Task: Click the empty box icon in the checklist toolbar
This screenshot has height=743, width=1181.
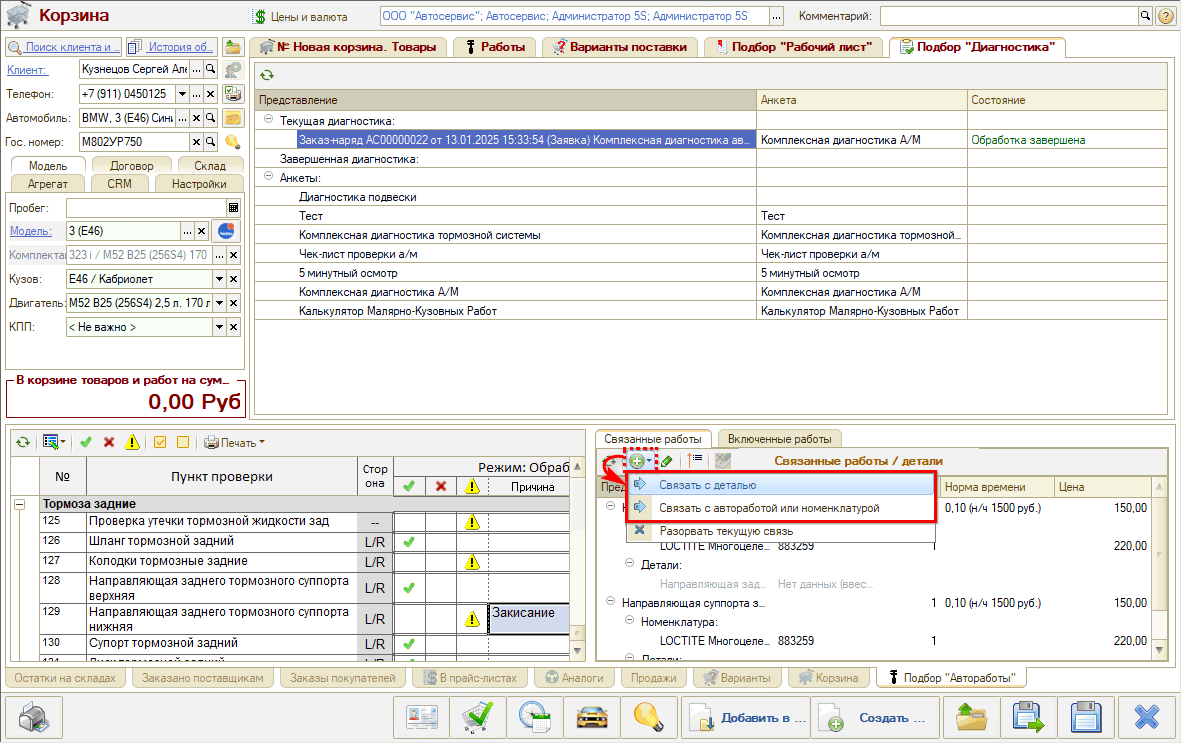Action: coord(182,442)
